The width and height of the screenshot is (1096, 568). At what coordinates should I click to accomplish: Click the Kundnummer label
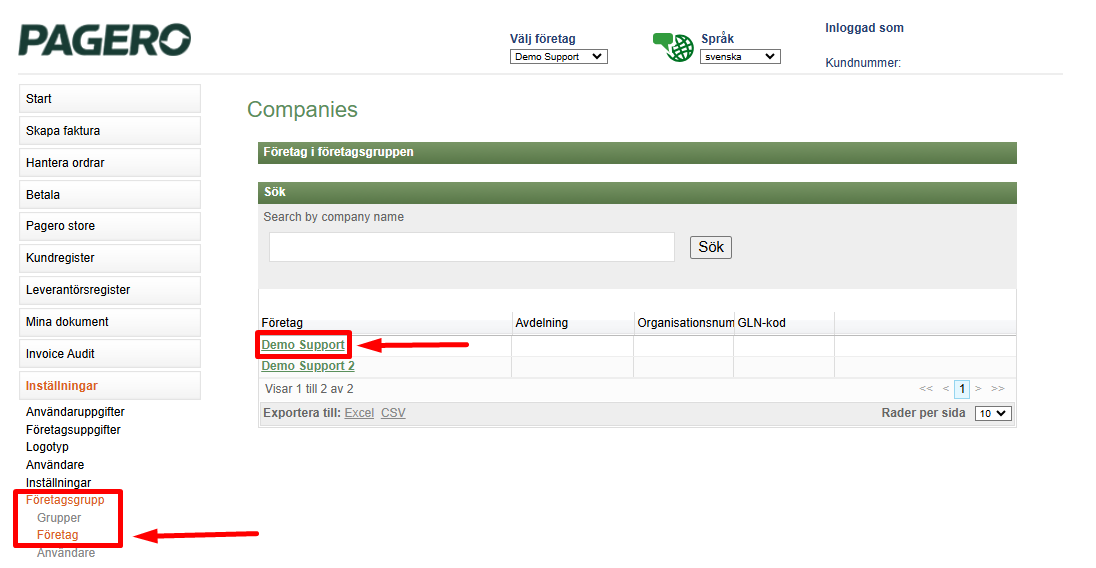click(x=863, y=63)
